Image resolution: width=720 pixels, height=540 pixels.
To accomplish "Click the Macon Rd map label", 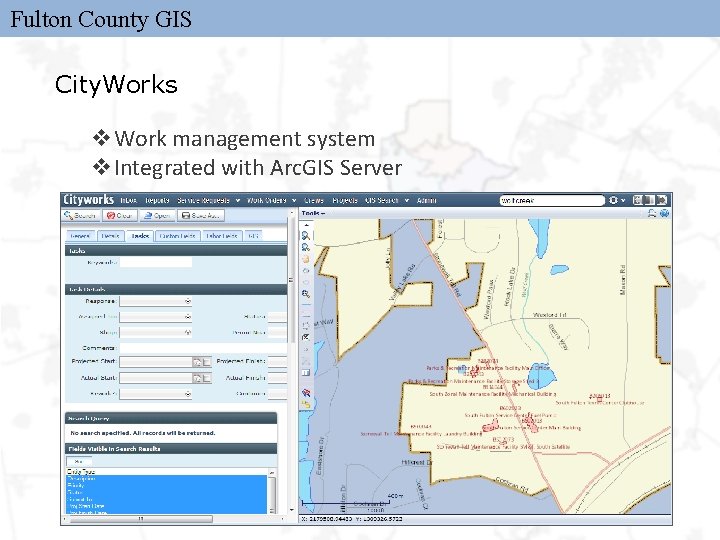I will tap(623, 279).
